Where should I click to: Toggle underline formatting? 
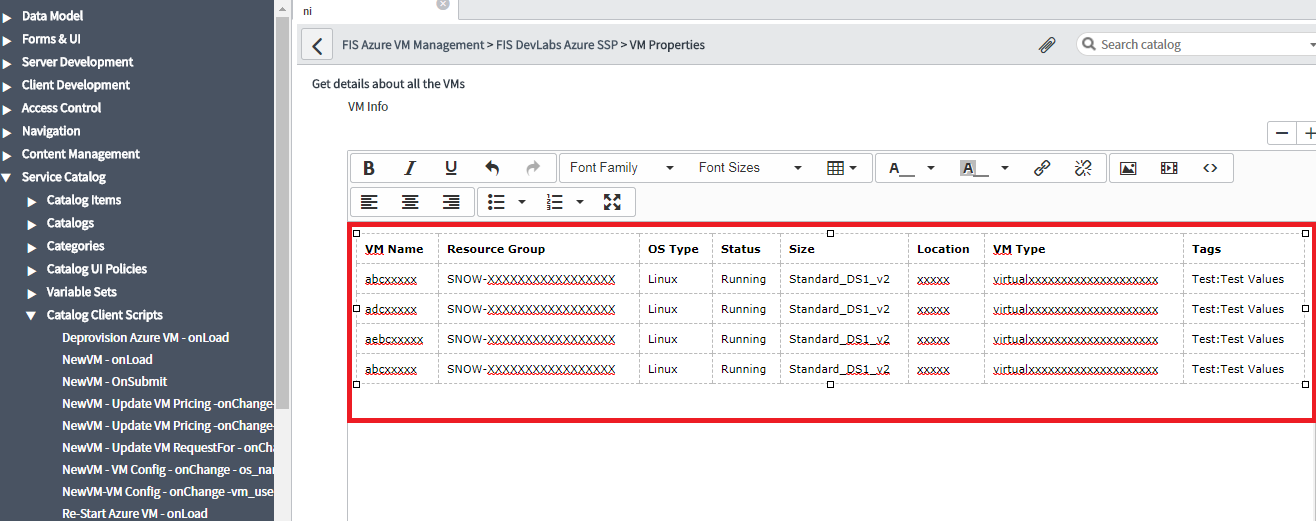pyautogui.click(x=451, y=168)
